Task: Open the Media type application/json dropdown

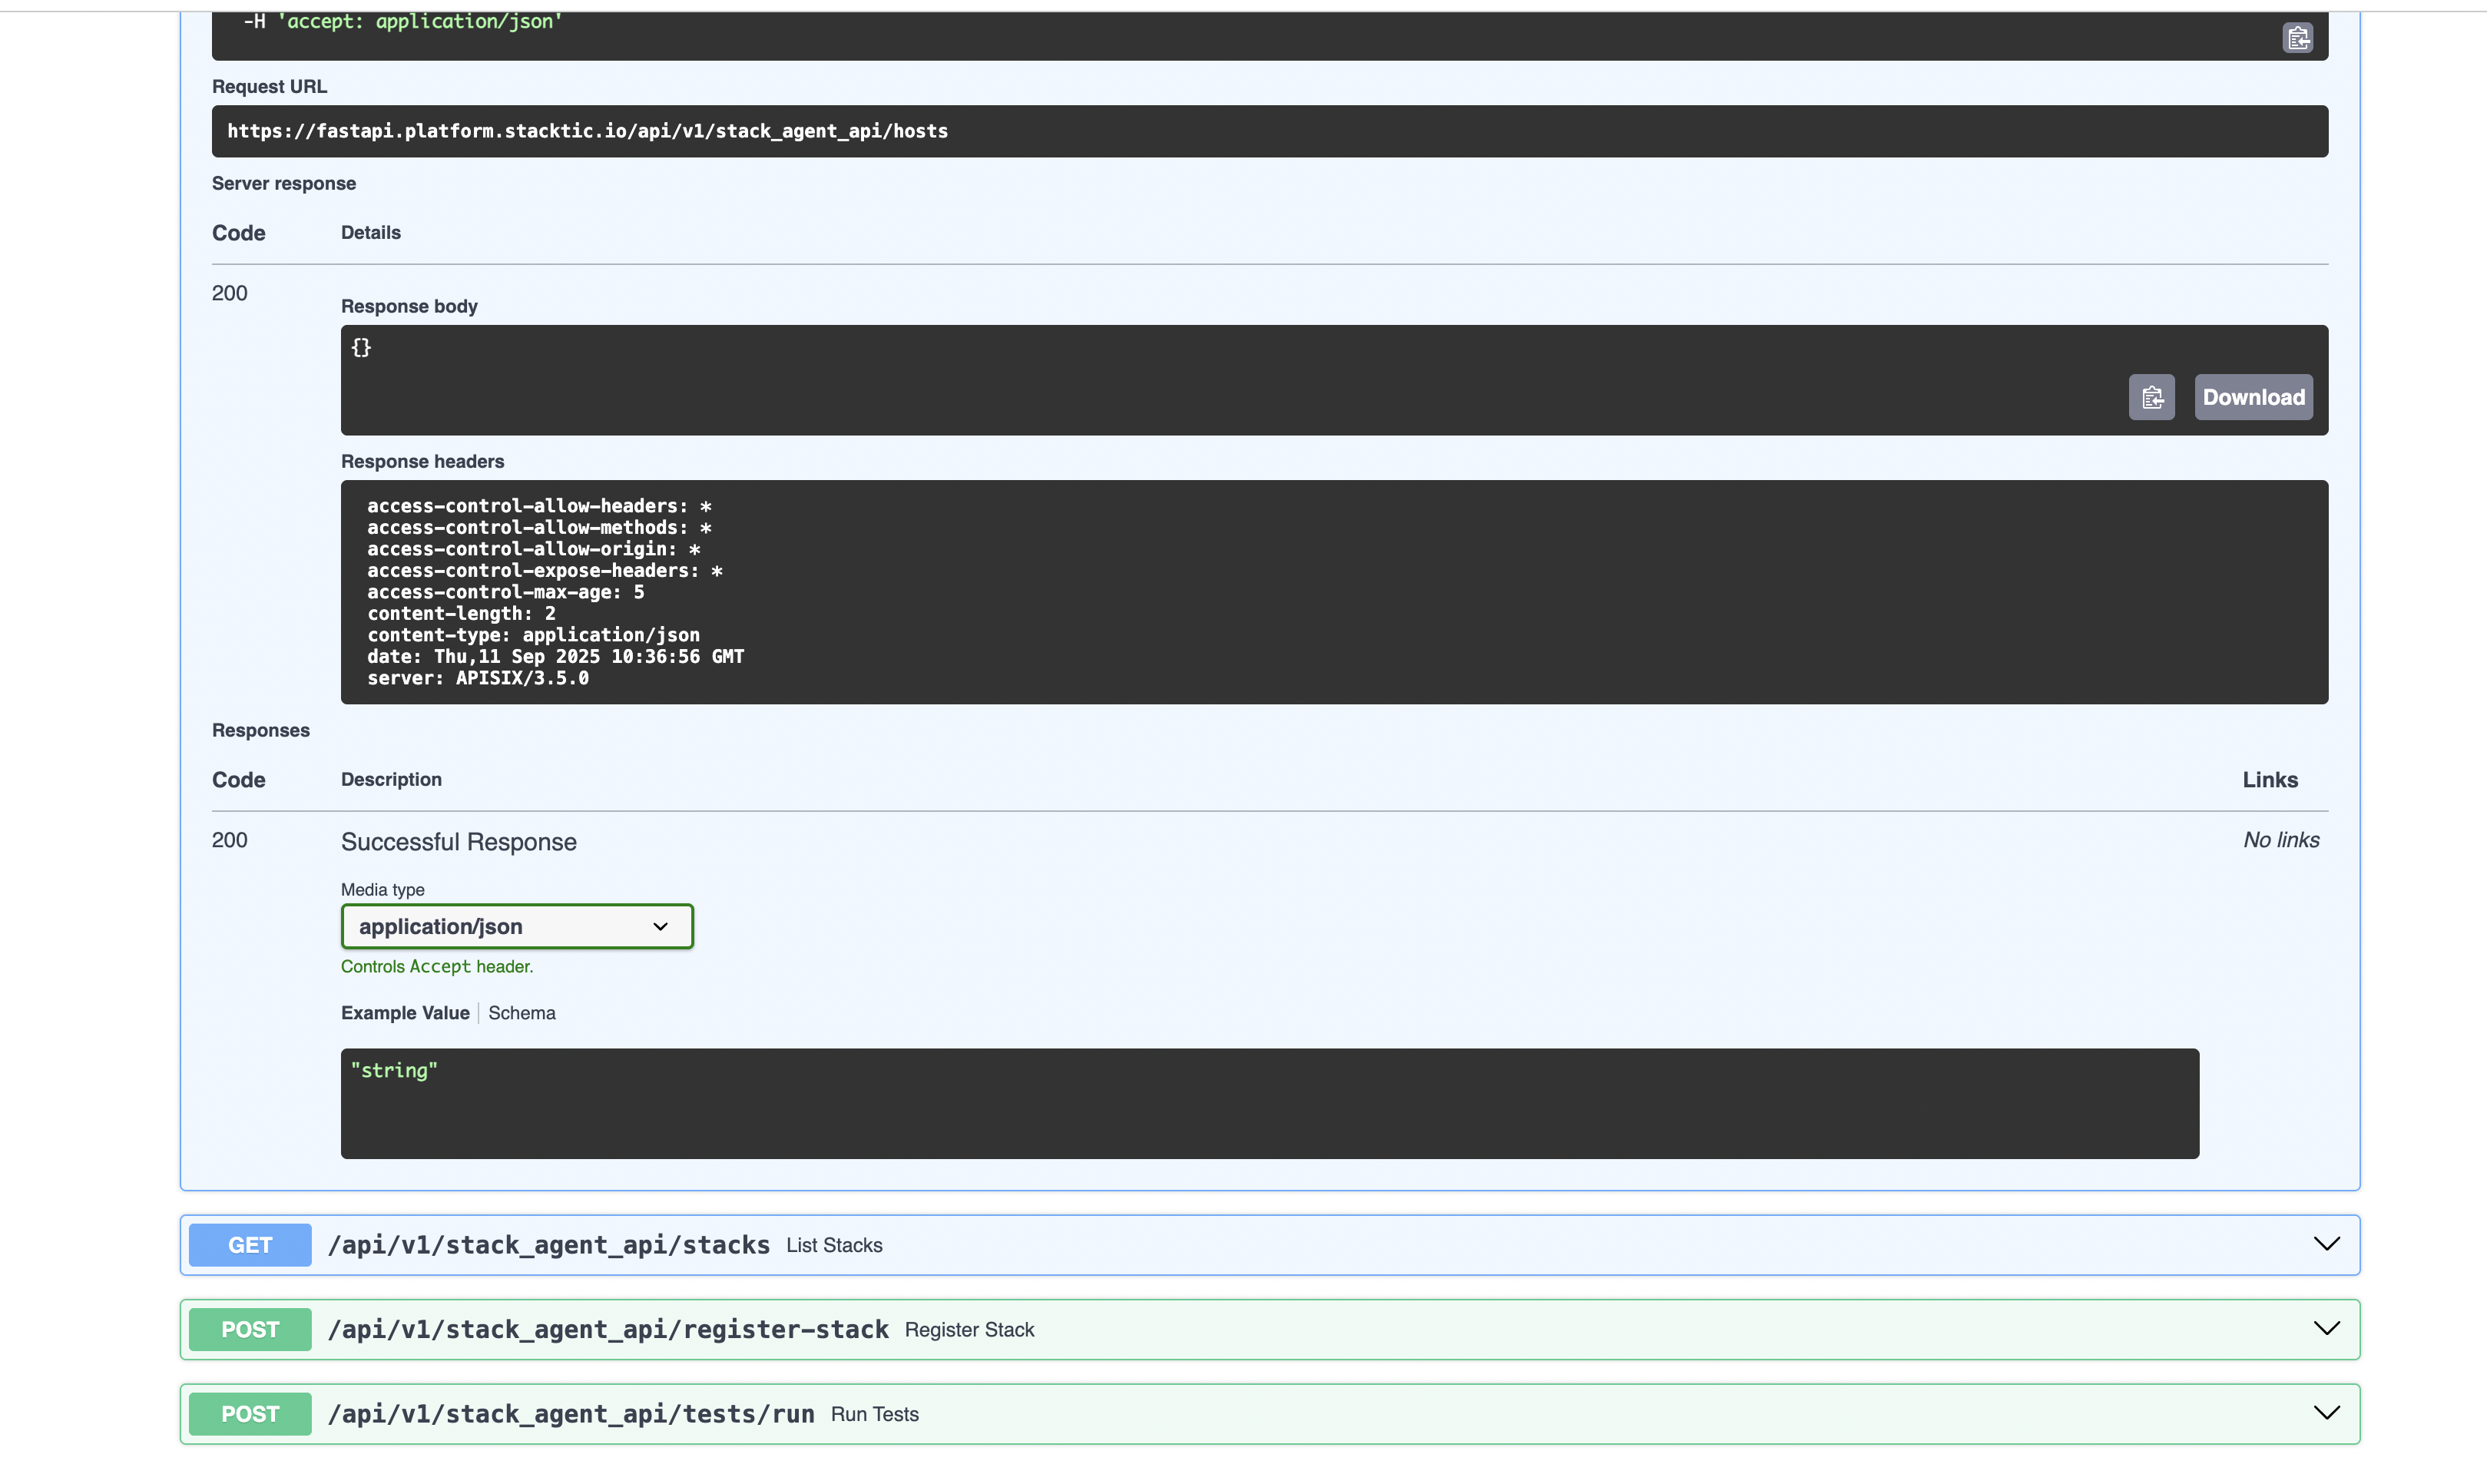Action: click(516, 926)
